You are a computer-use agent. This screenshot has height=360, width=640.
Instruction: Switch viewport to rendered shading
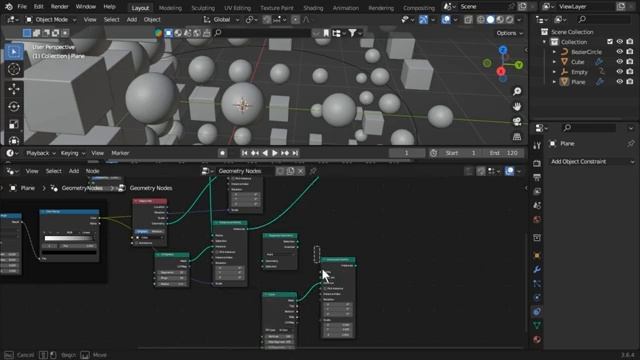[509, 20]
